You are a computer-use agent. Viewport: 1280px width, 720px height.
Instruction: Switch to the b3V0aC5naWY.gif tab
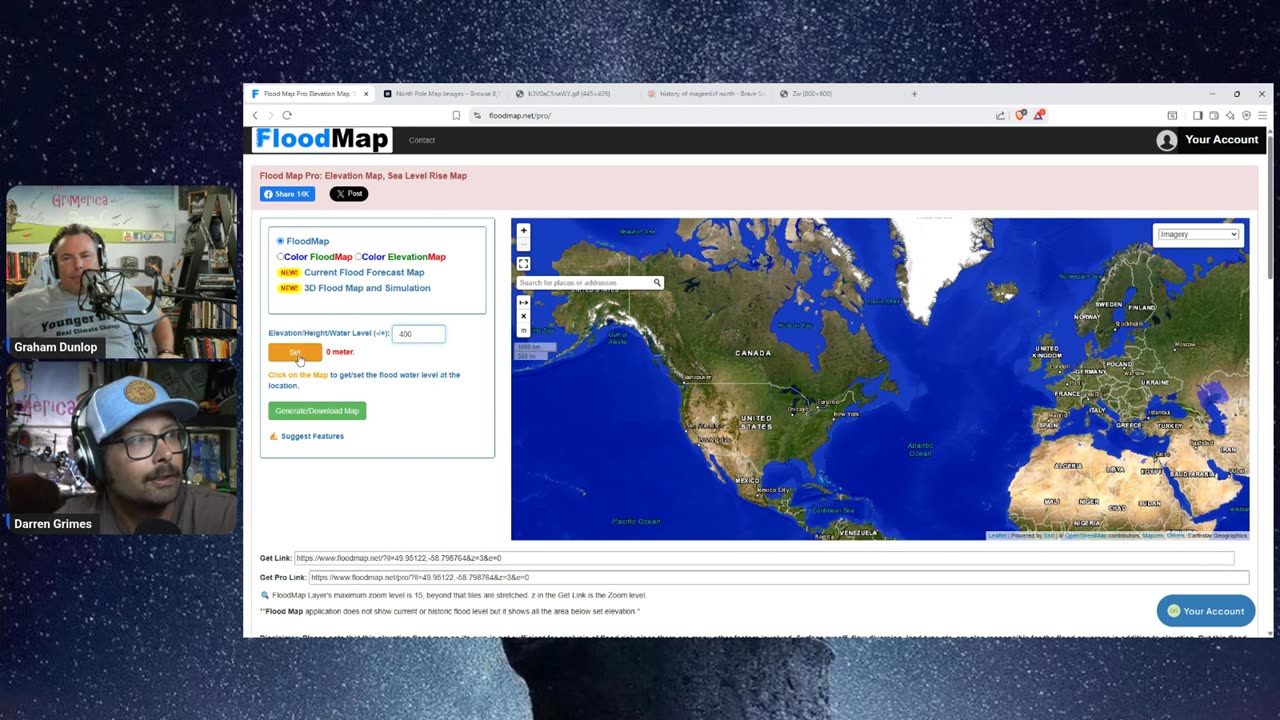click(573, 94)
